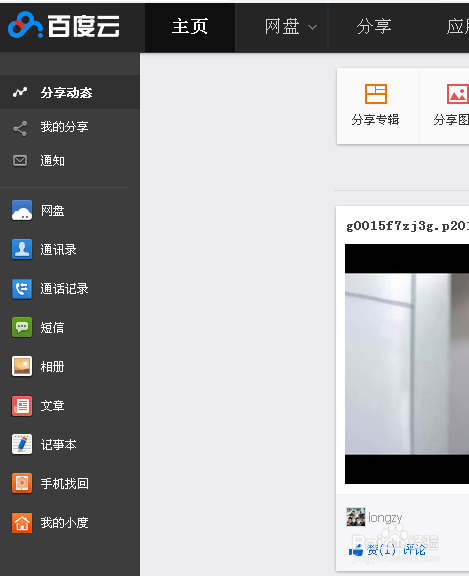Click the 相册 photo album icon

22,366
